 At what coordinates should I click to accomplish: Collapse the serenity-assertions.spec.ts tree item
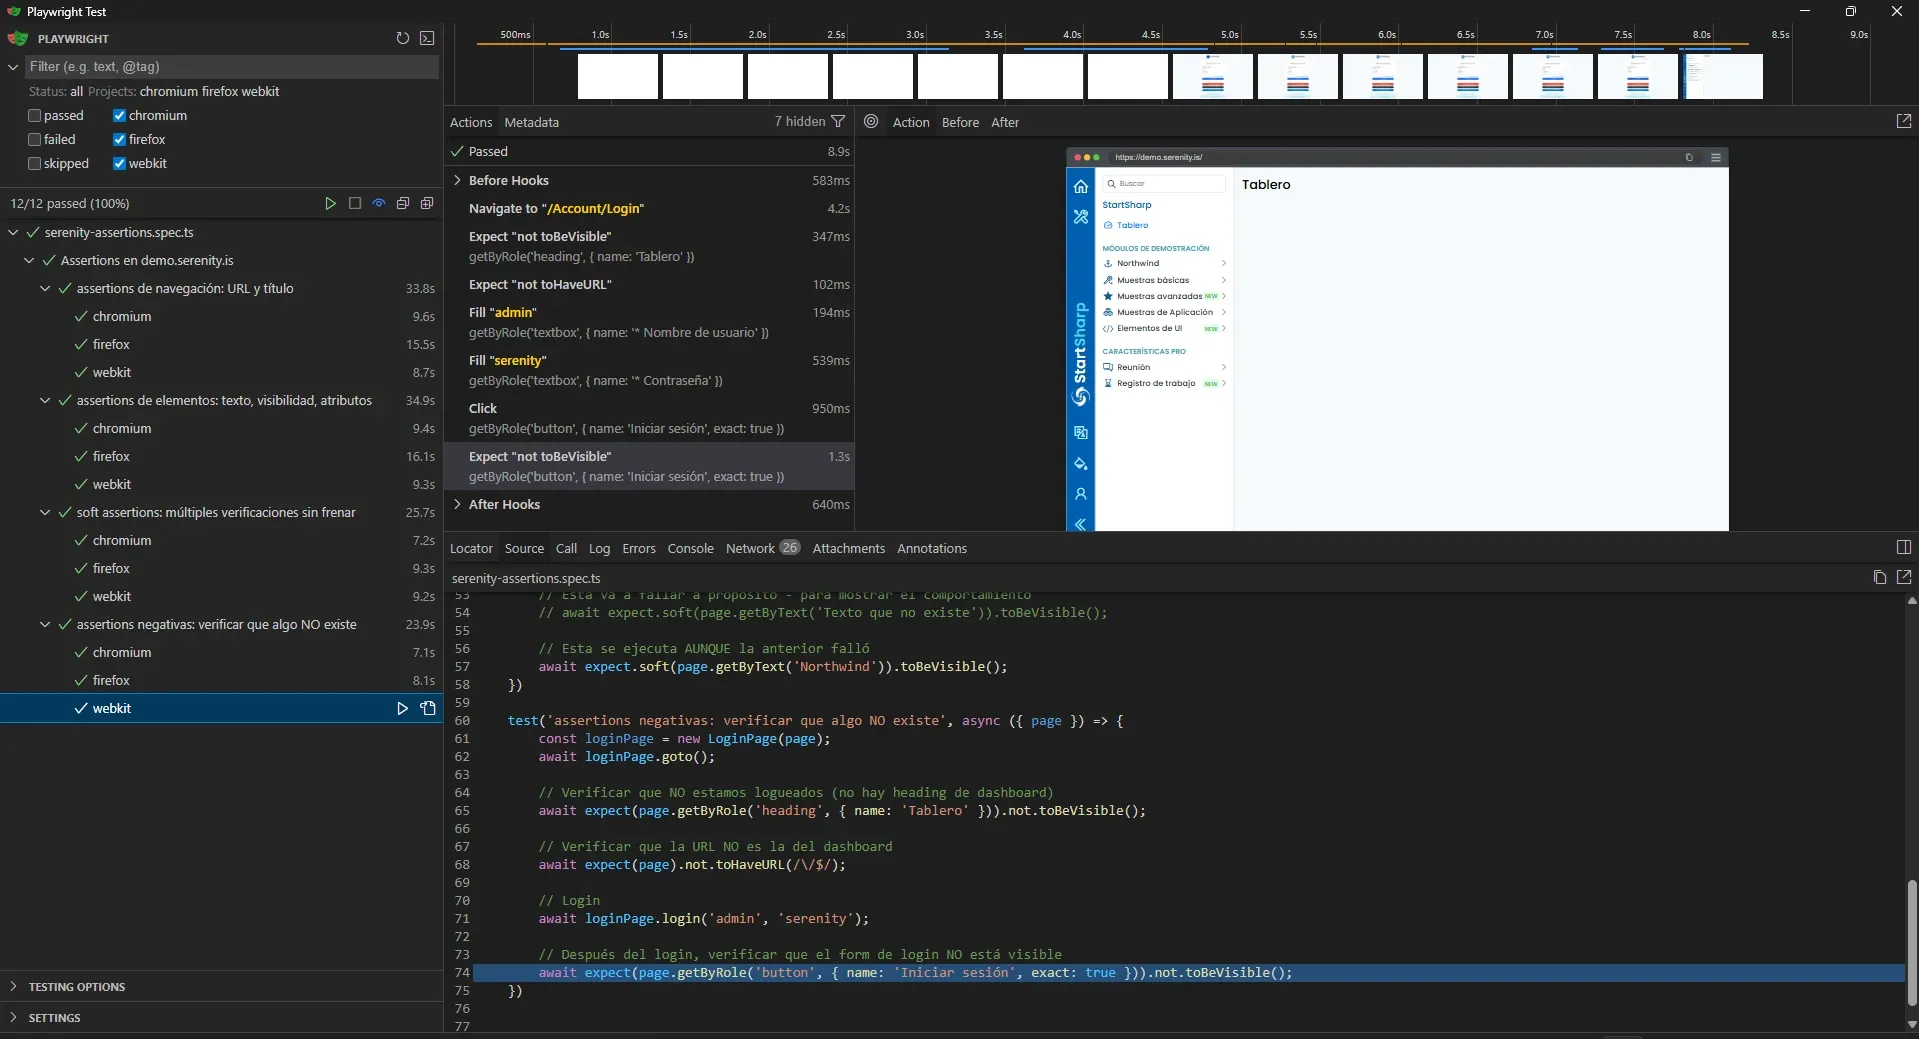click(13, 232)
